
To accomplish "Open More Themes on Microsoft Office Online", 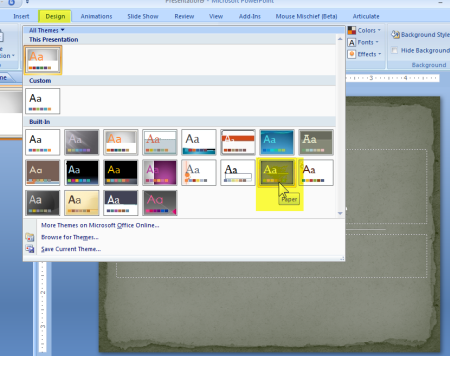I will (100, 225).
